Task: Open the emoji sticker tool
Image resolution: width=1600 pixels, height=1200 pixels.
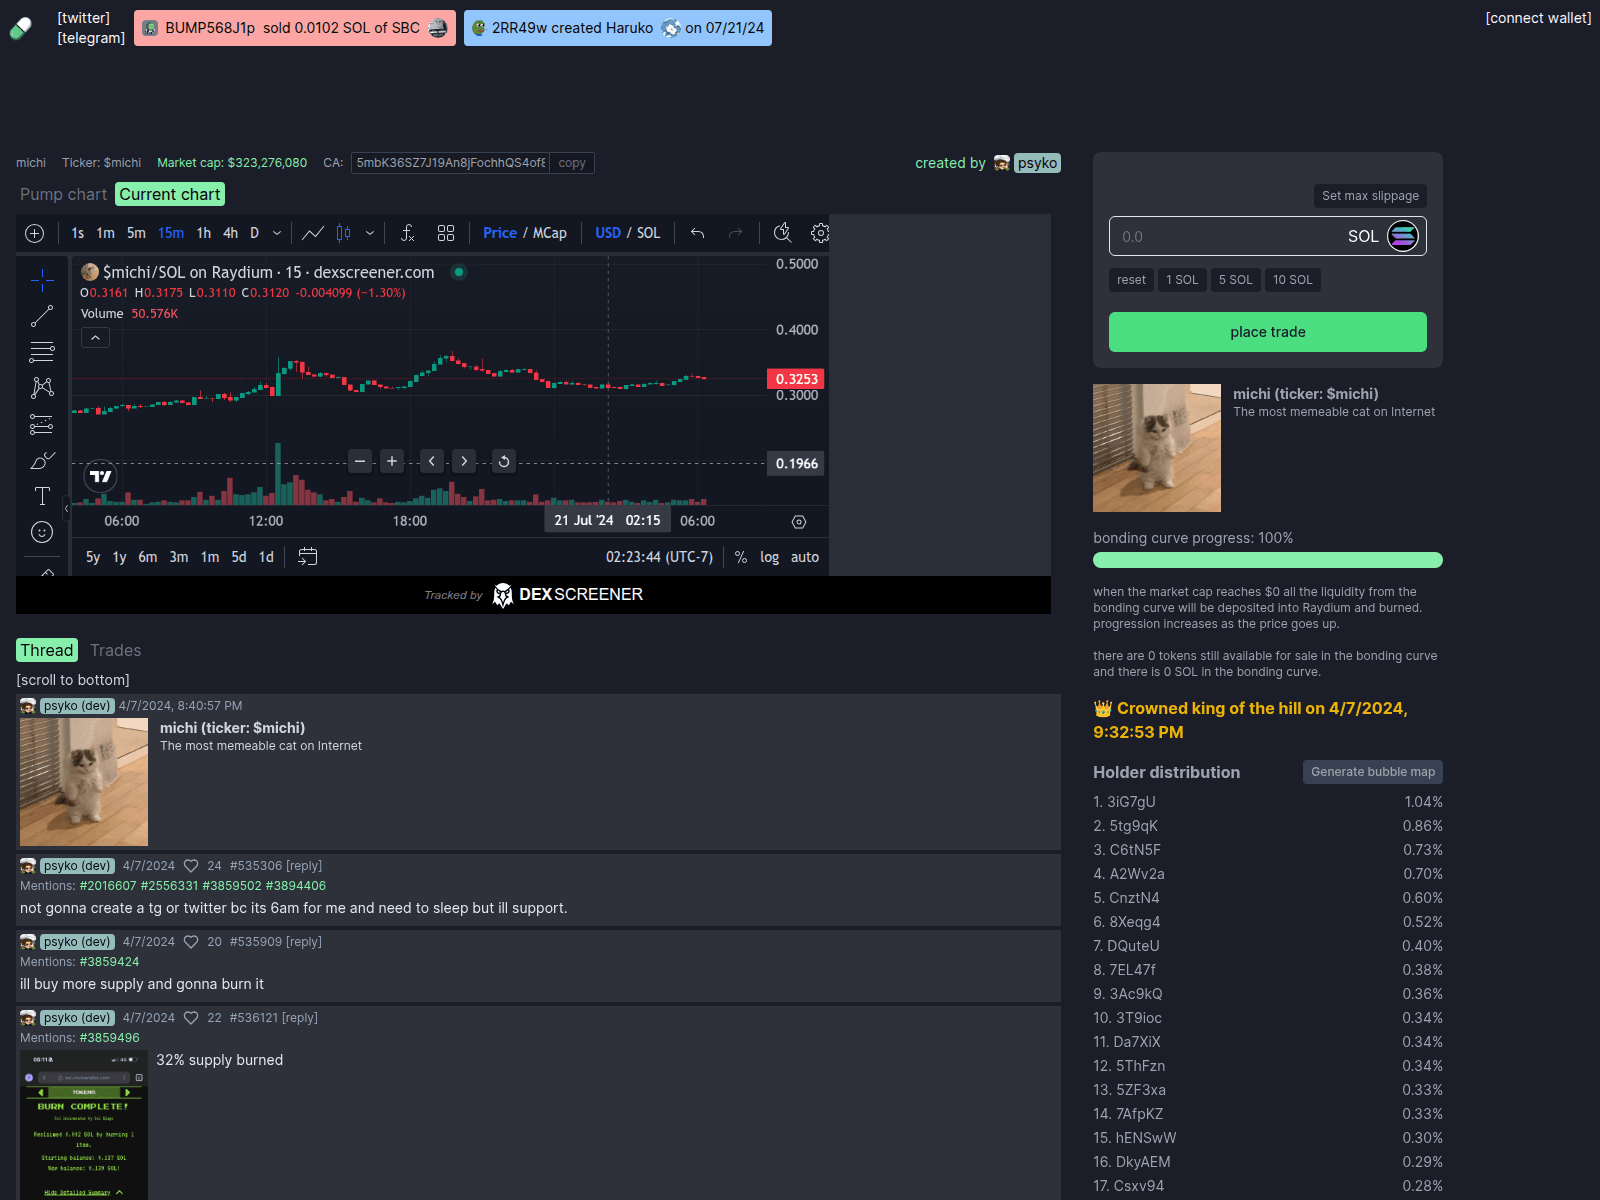Action: [42, 532]
